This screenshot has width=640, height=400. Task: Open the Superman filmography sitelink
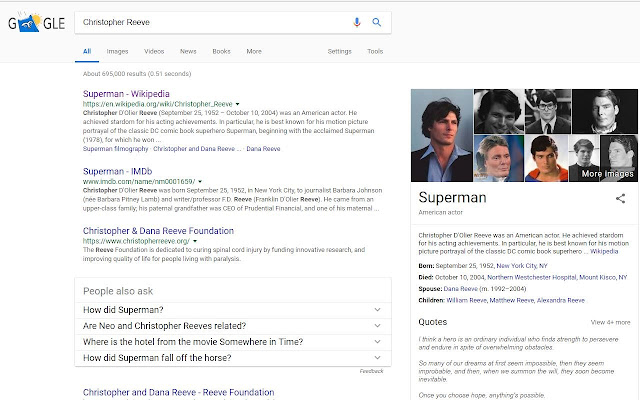(116, 149)
